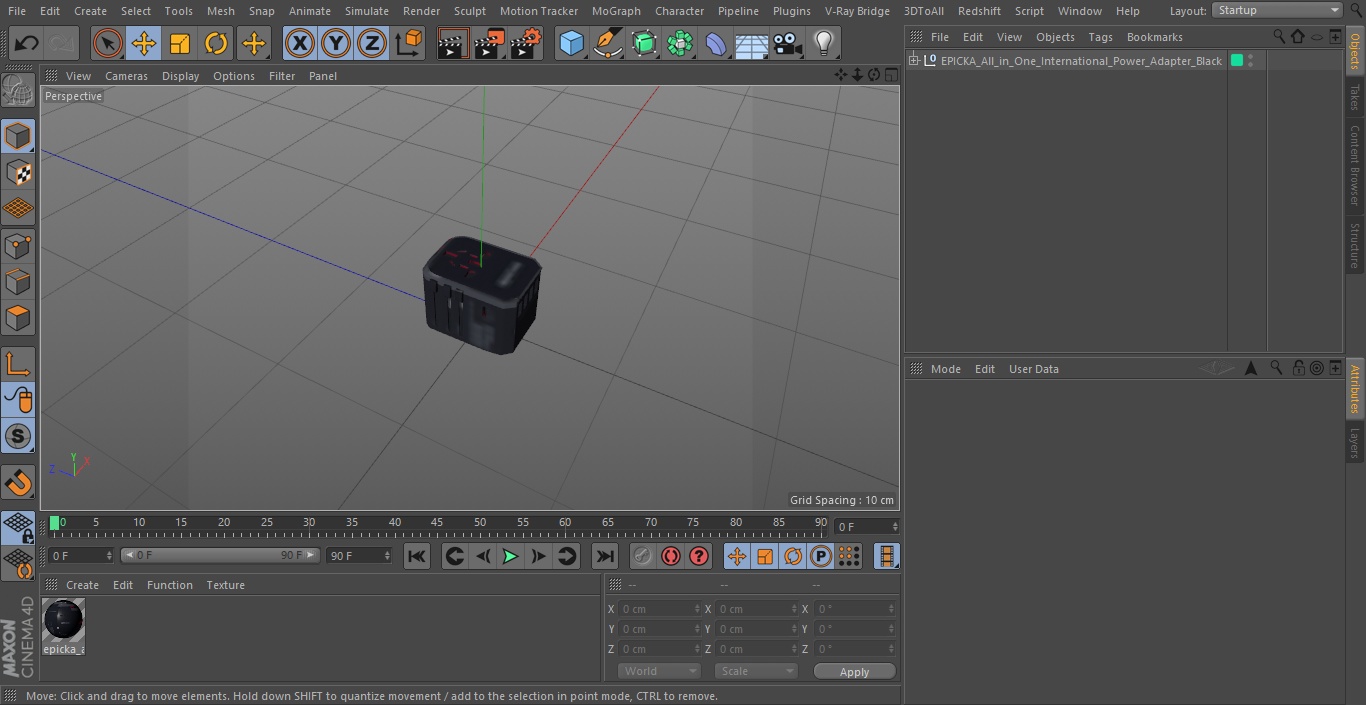Screen dimensions: 1366x705
Task: Activate the Move tool
Action: [x=144, y=43]
